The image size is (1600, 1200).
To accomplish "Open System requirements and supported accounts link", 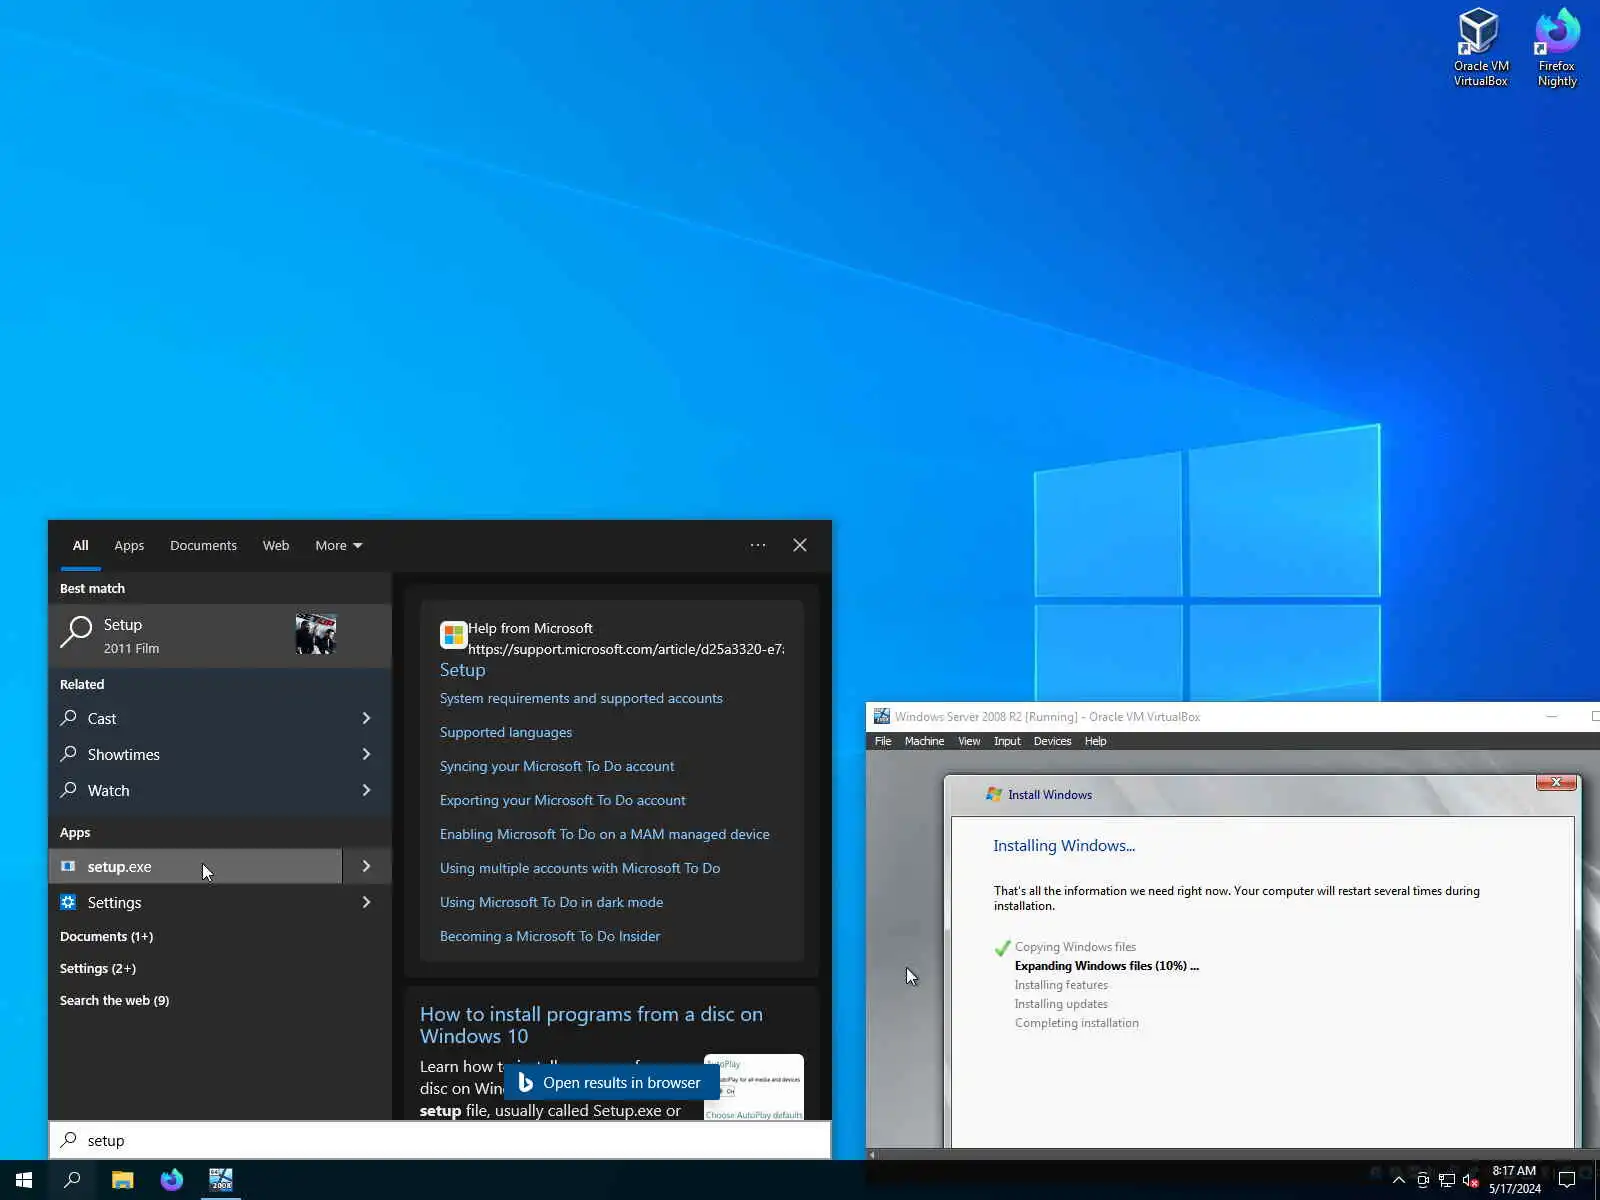I will point(581,698).
